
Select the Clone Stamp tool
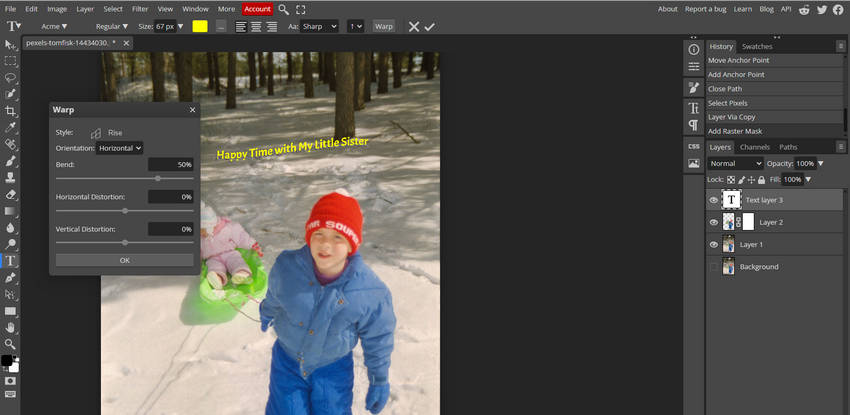(10, 177)
